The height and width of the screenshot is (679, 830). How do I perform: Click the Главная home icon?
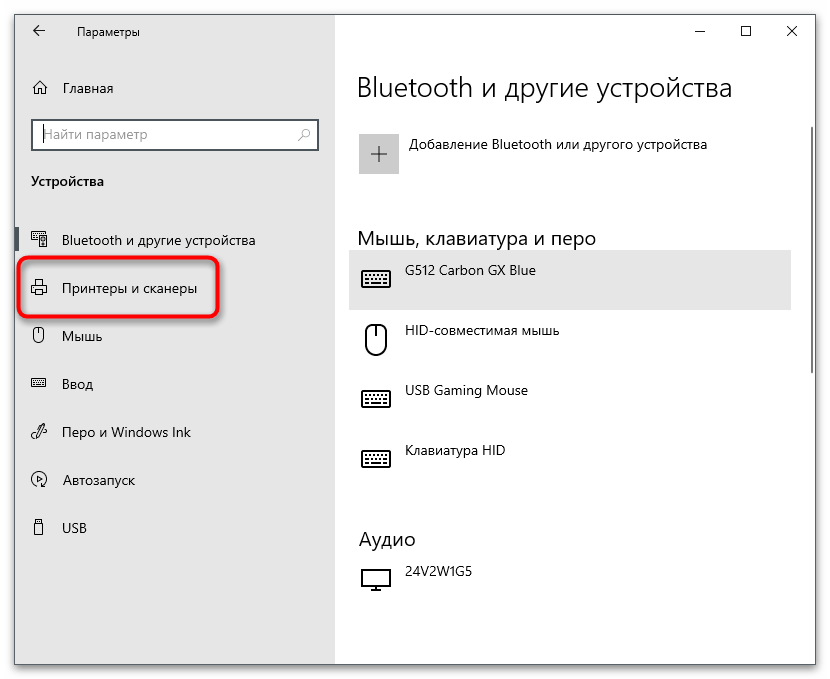[40, 88]
